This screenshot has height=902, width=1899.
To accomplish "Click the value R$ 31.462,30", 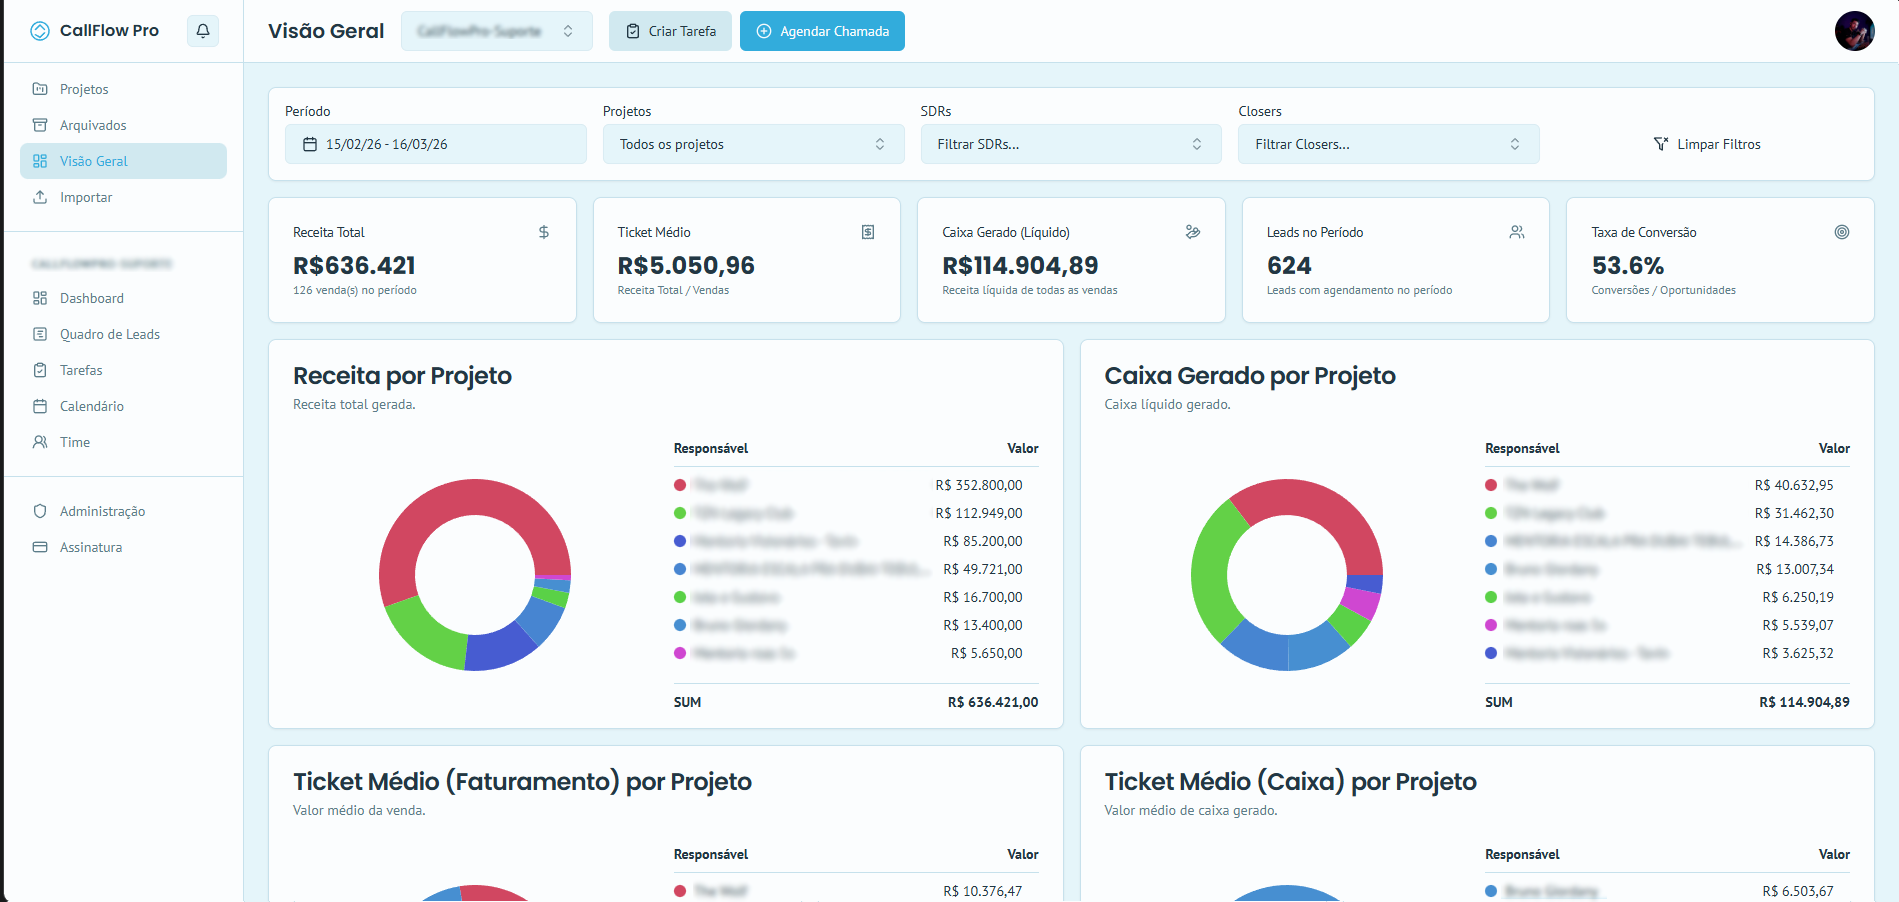I will pyautogui.click(x=1794, y=513).
